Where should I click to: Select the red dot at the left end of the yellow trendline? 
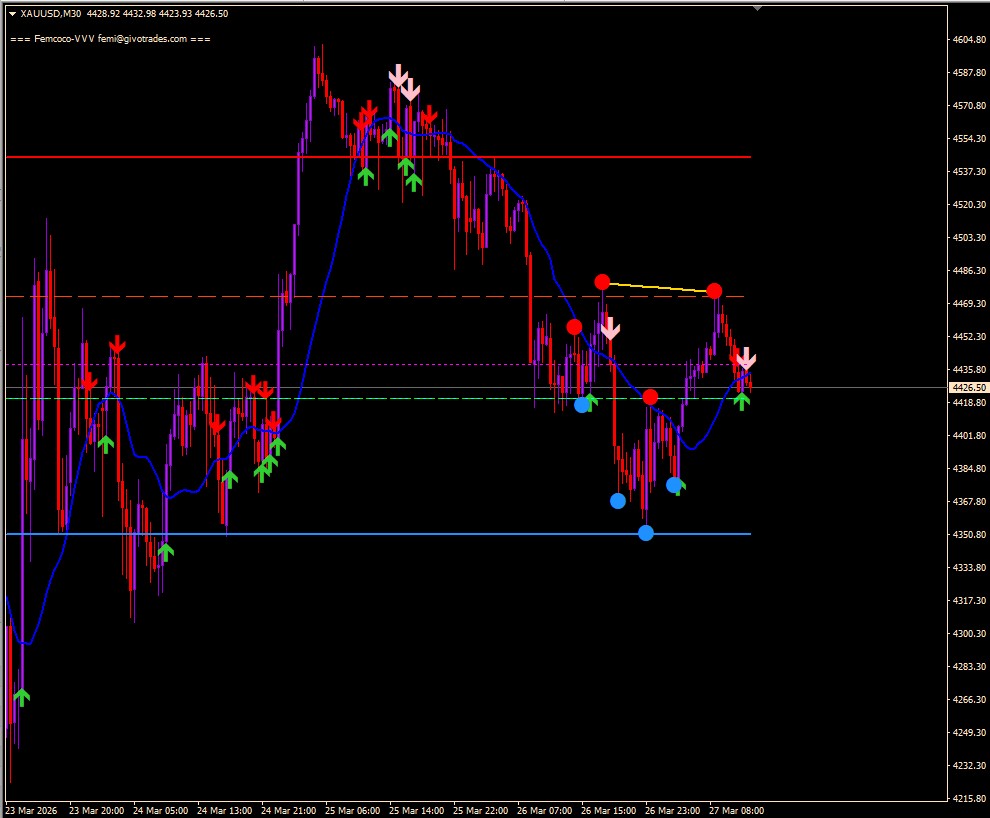tap(602, 282)
